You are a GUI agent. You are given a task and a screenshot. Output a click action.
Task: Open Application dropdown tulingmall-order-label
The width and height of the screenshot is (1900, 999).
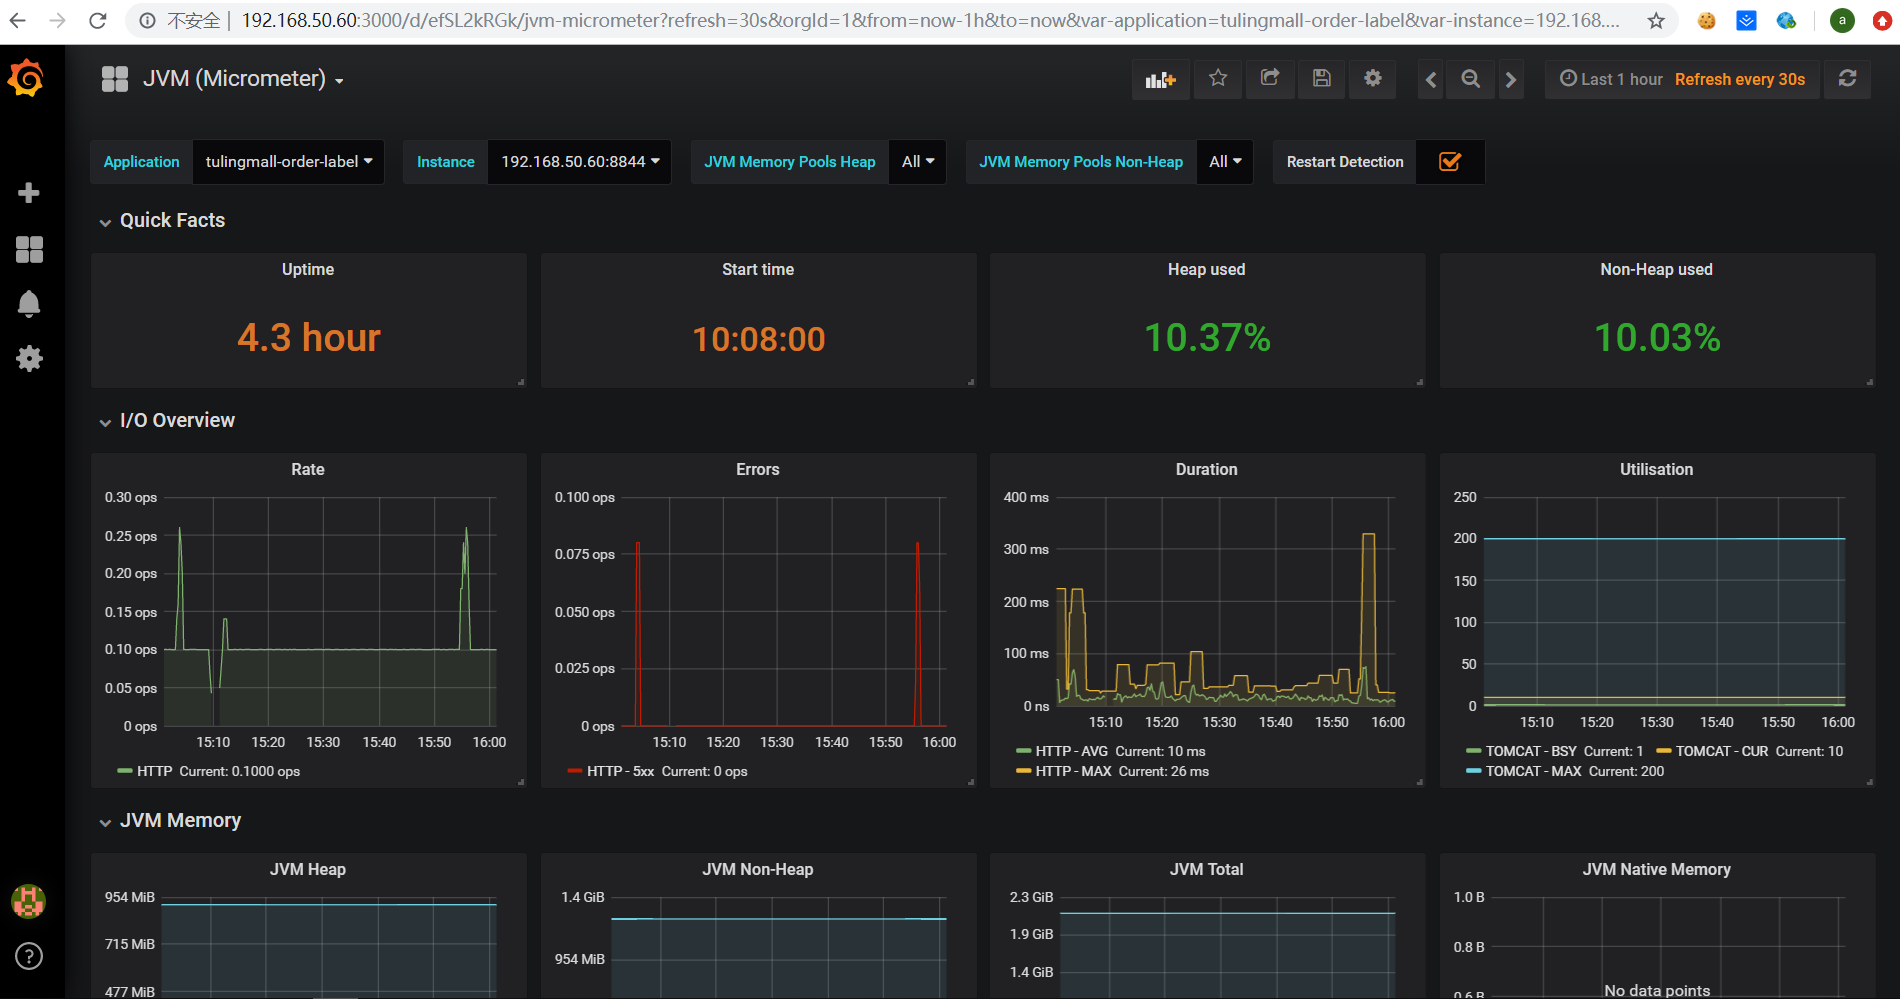pyautogui.click(x=288, y=162)
